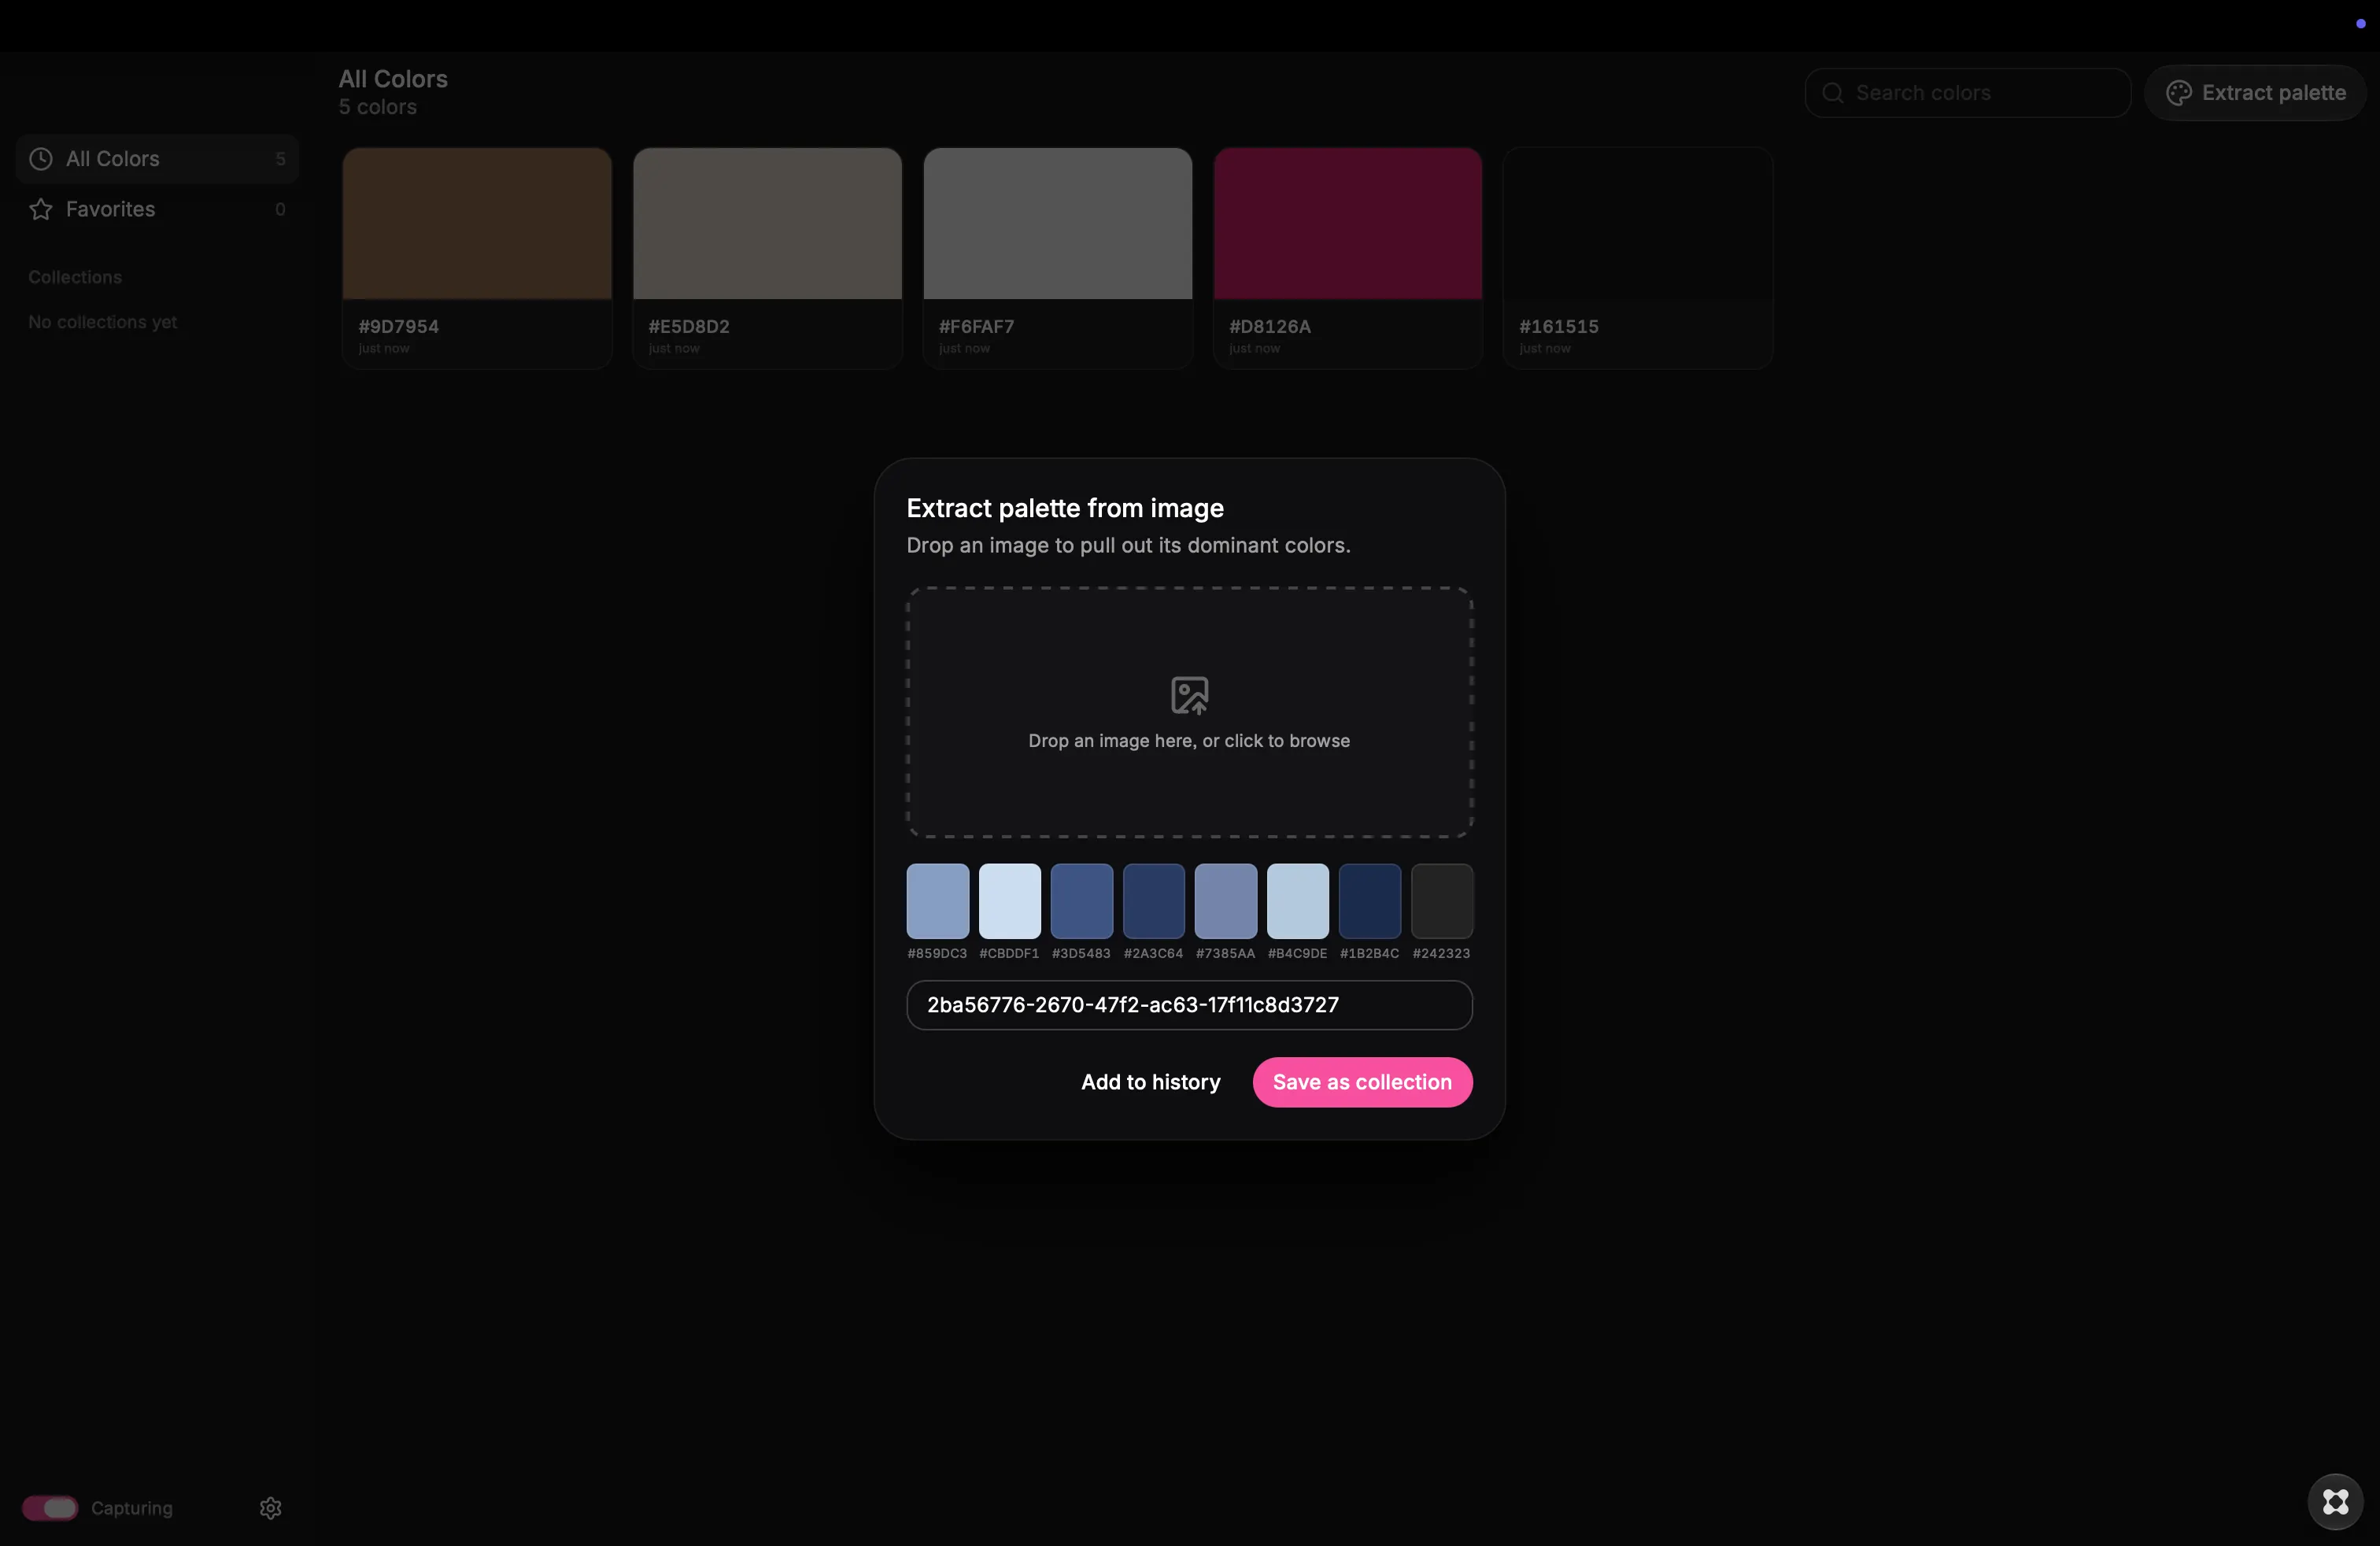
Task: Click the star icon beside Favorites
Action: click(x=41, y=209)
